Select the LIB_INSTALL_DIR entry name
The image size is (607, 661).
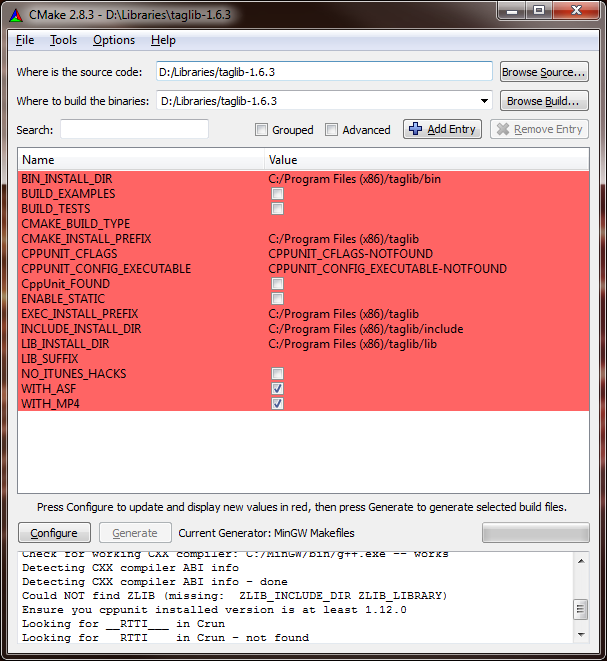[x=65, y=344]
